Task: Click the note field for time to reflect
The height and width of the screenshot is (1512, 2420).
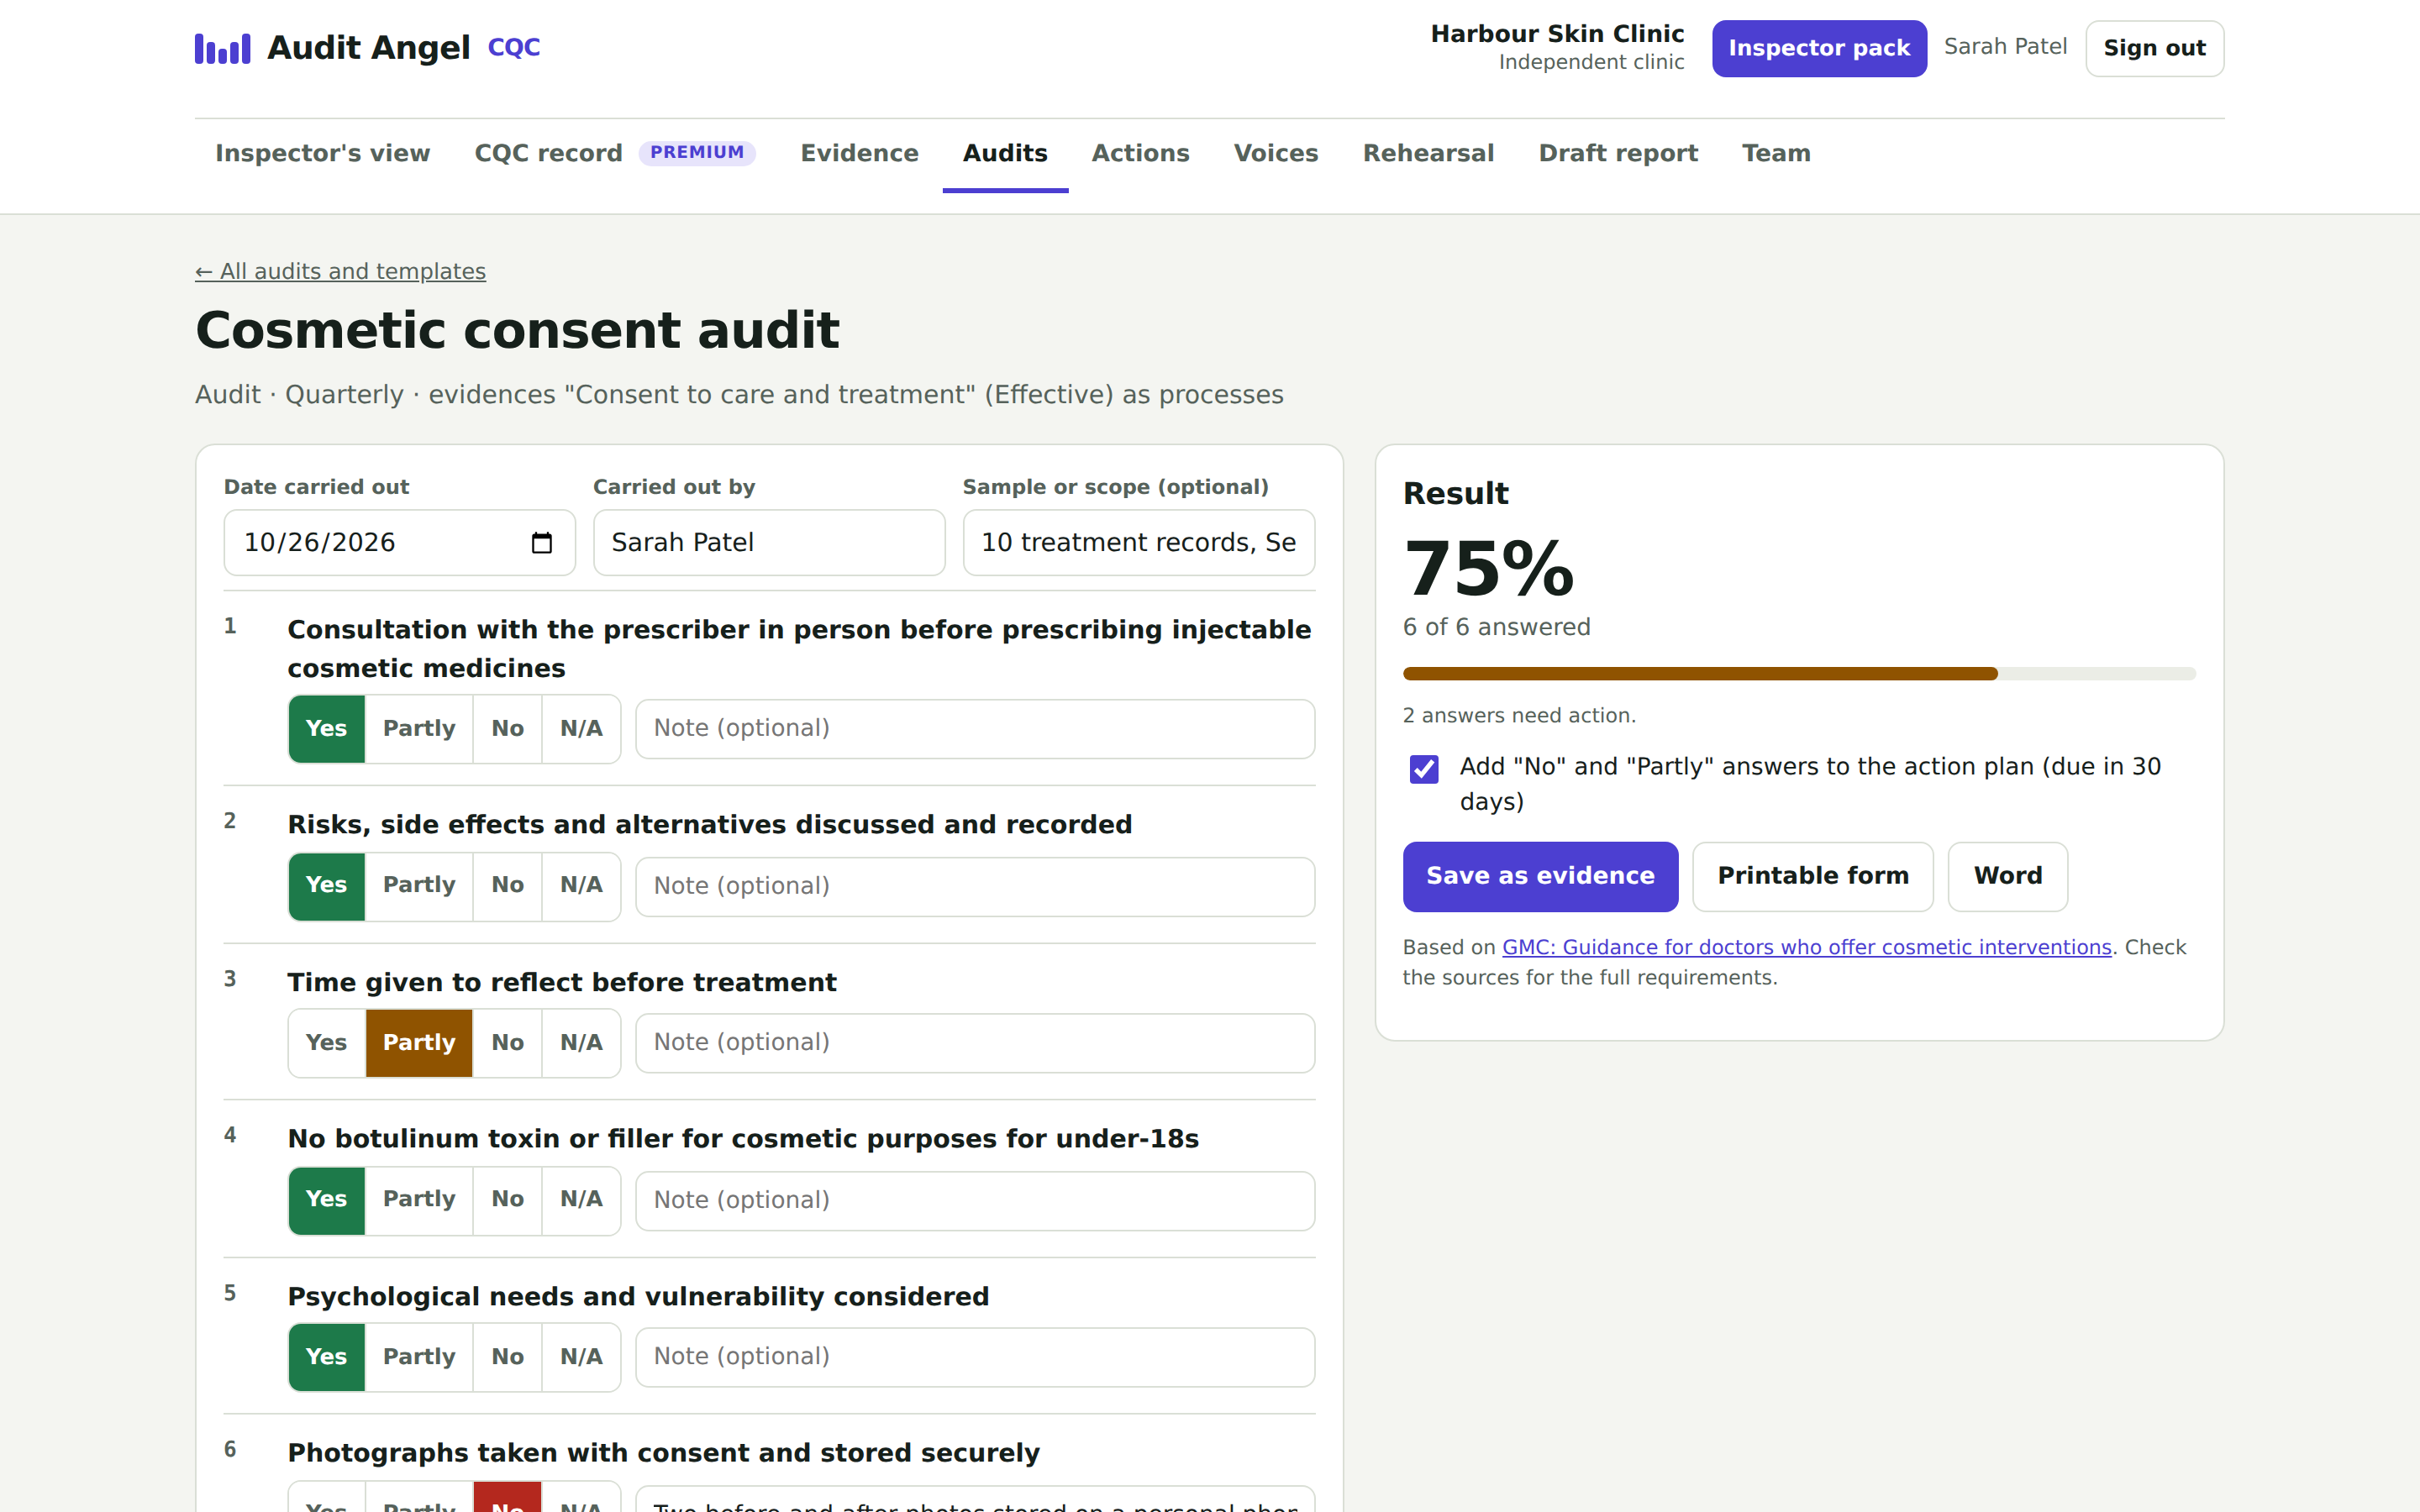Action: (975, 1043)
